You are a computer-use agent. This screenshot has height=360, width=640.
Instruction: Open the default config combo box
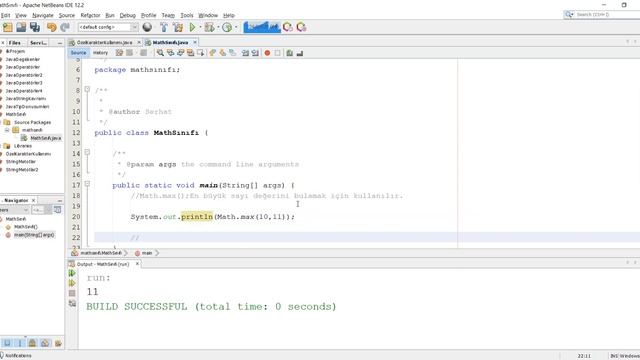pos(108,27)
